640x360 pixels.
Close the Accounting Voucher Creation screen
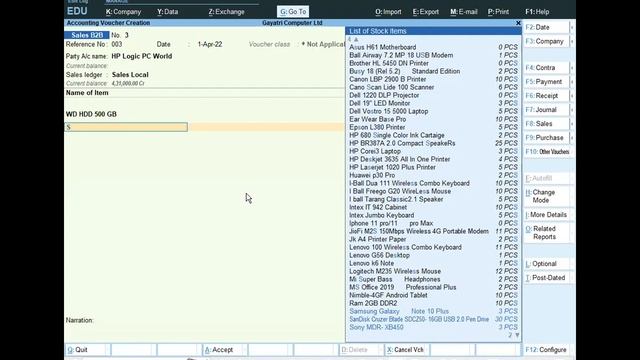pos(518,23)
